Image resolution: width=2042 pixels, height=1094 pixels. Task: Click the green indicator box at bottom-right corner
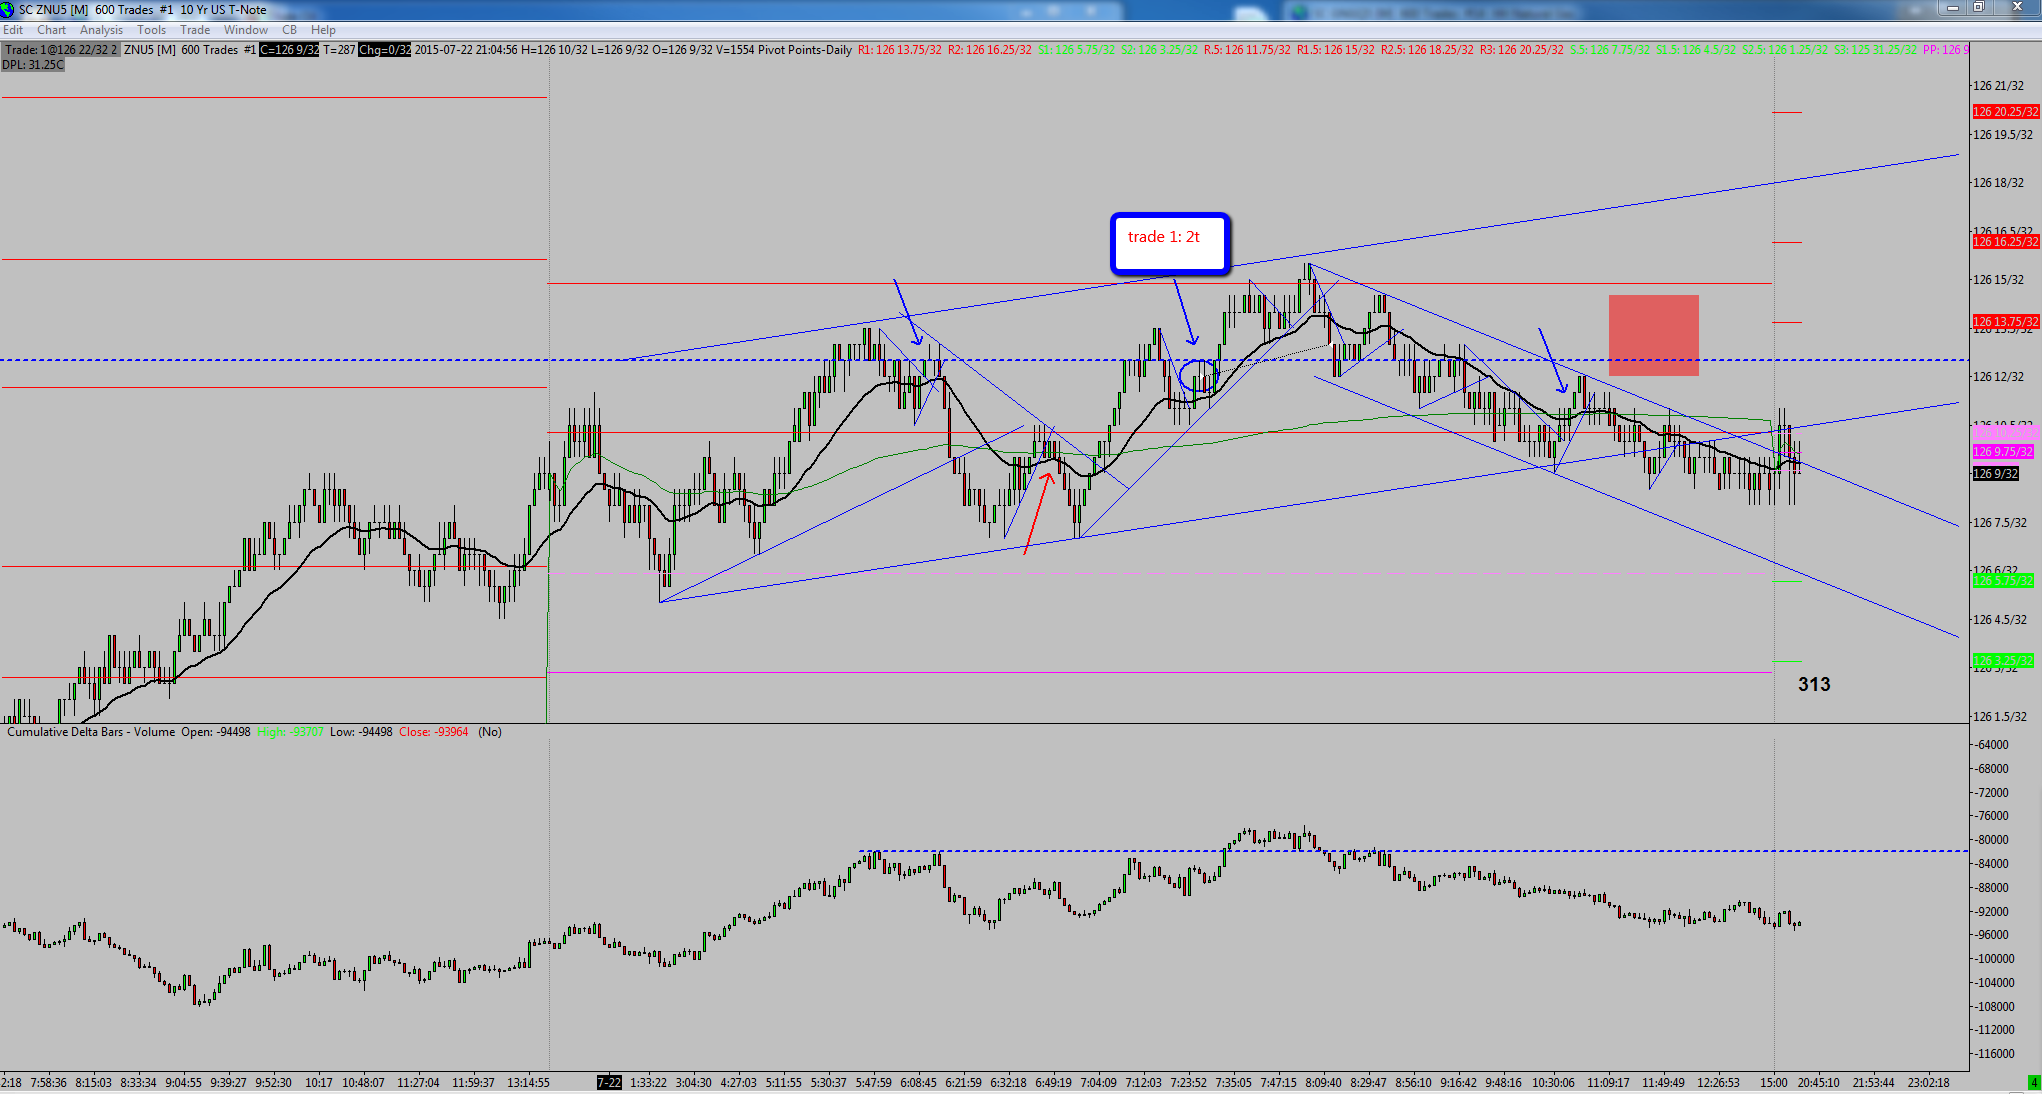tap(2033, 1083)
